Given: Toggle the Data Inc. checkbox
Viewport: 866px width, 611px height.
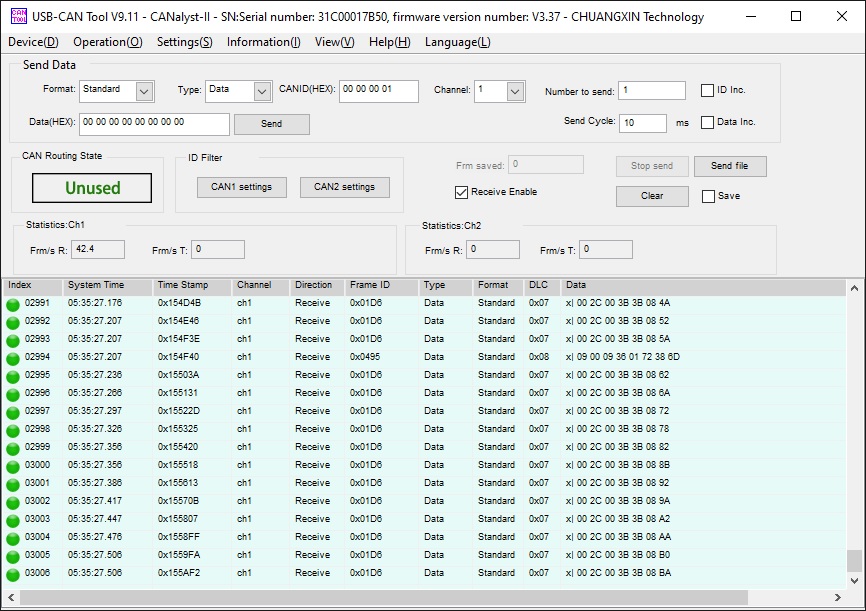Looking at the screenshot, I should (x=707, y=122).
